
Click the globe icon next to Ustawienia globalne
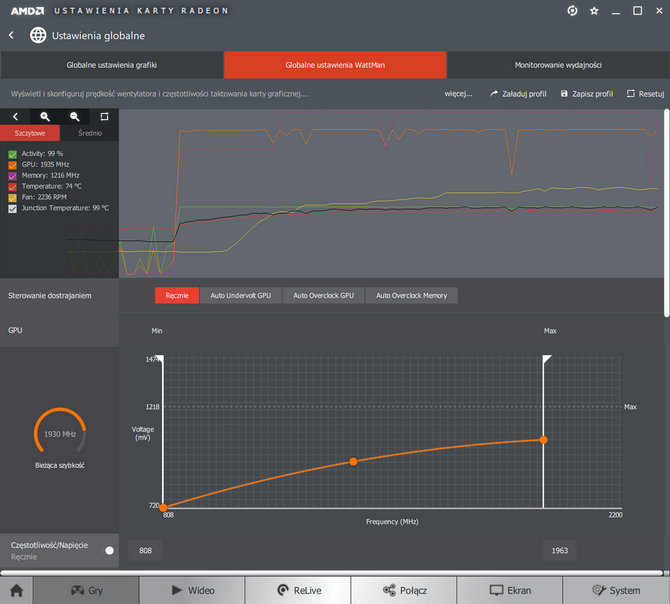click(38, 35)
